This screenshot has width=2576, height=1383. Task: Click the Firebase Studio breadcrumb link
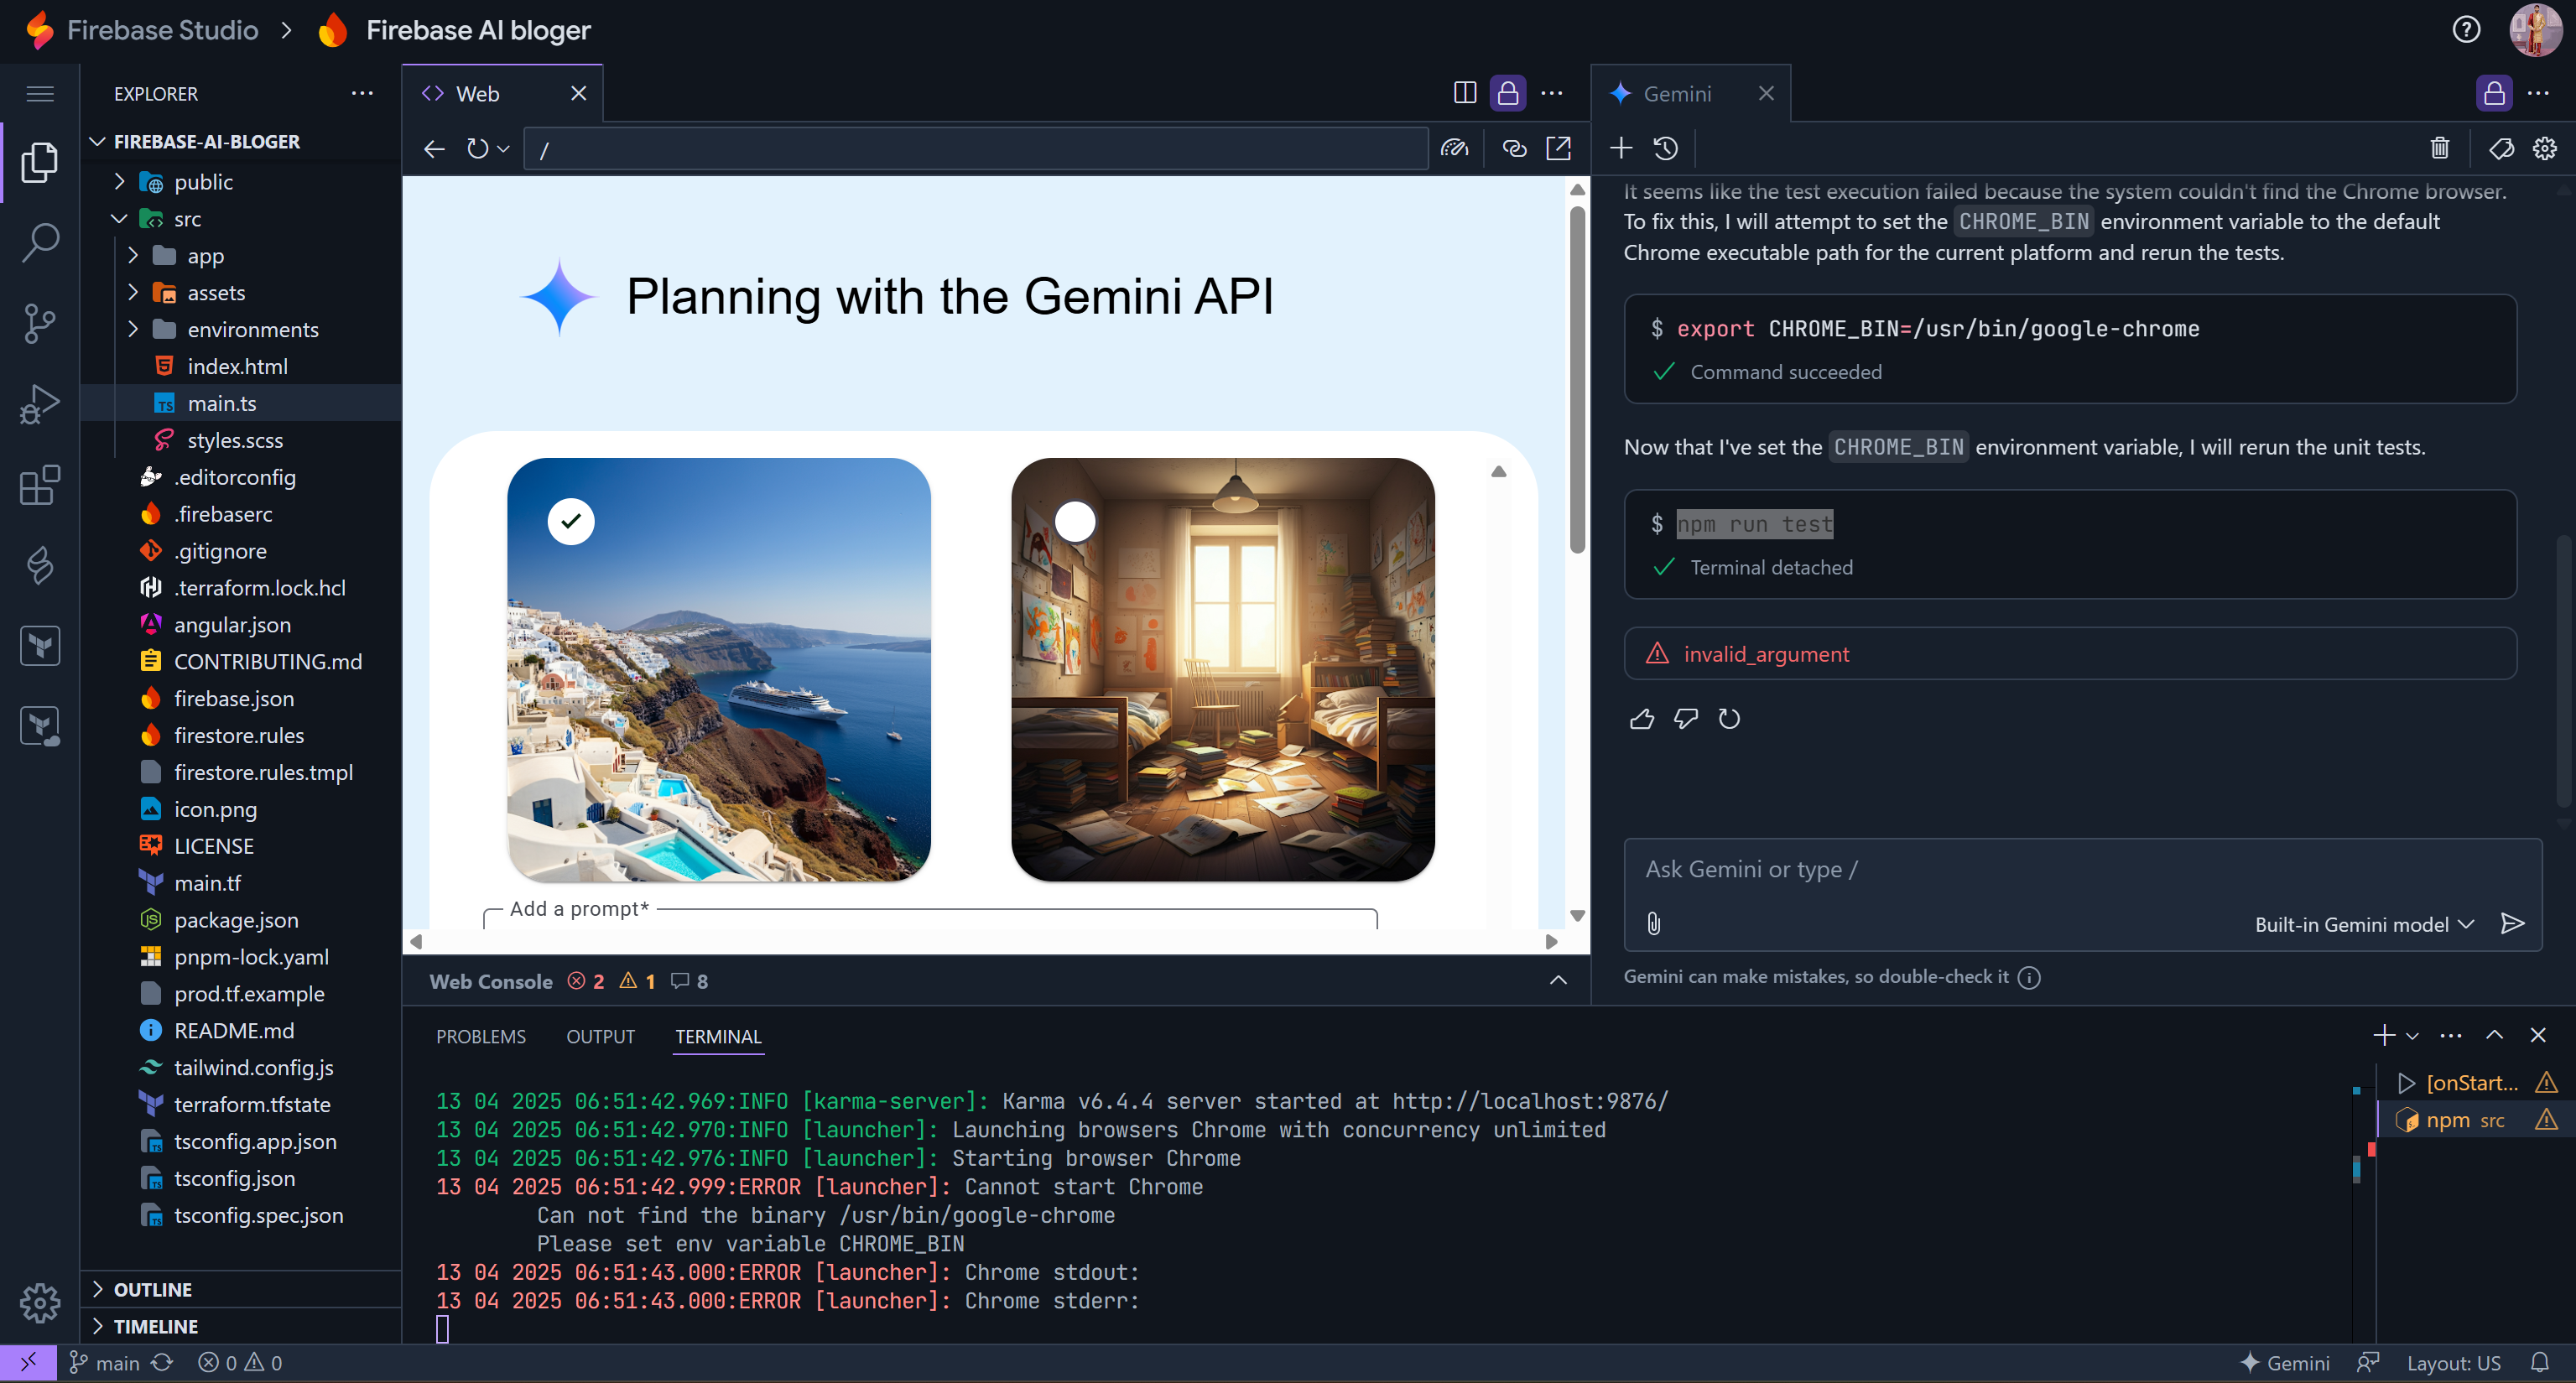click(x=162, y=30)
